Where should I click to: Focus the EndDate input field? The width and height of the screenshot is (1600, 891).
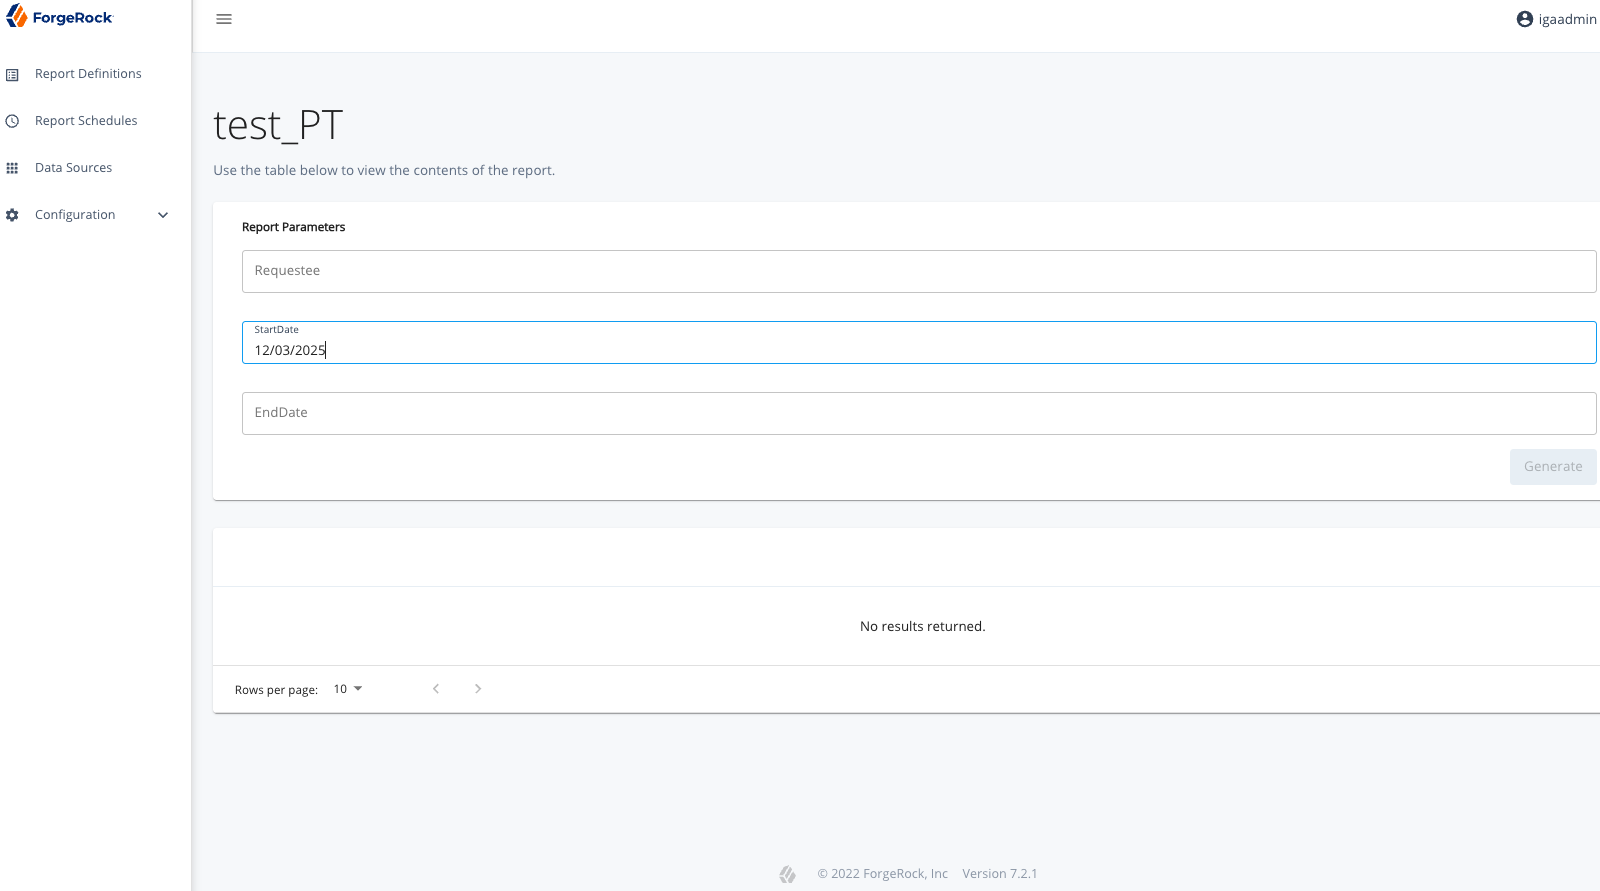pyautogui.click(x=919, y=413)
